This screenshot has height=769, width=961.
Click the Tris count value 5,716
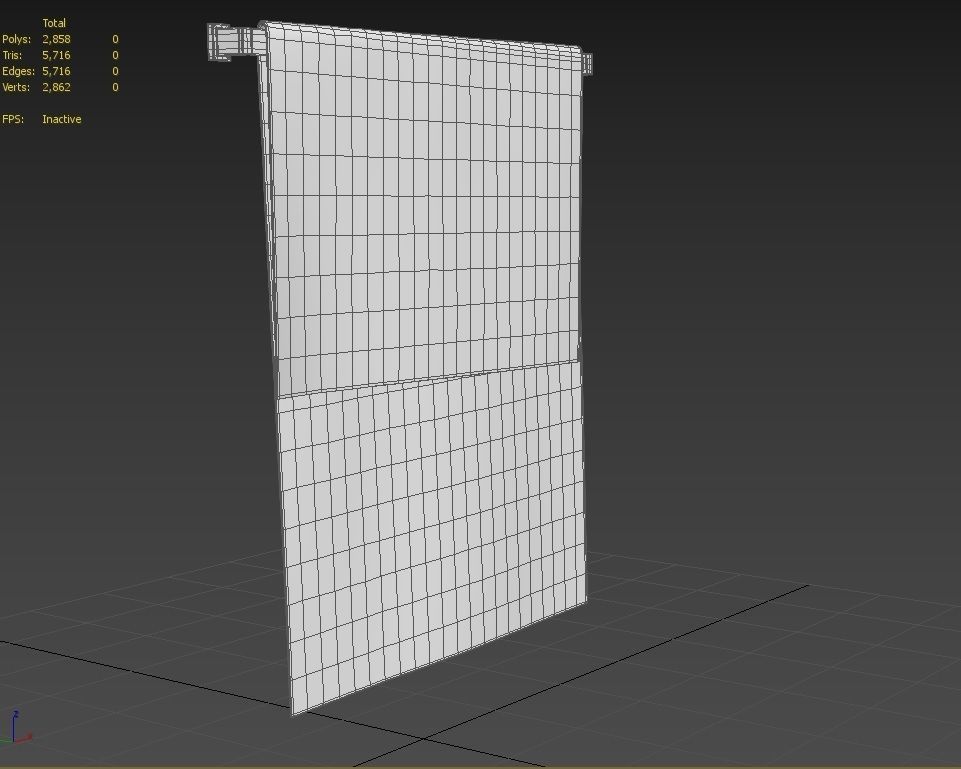(x=56, y=55)
